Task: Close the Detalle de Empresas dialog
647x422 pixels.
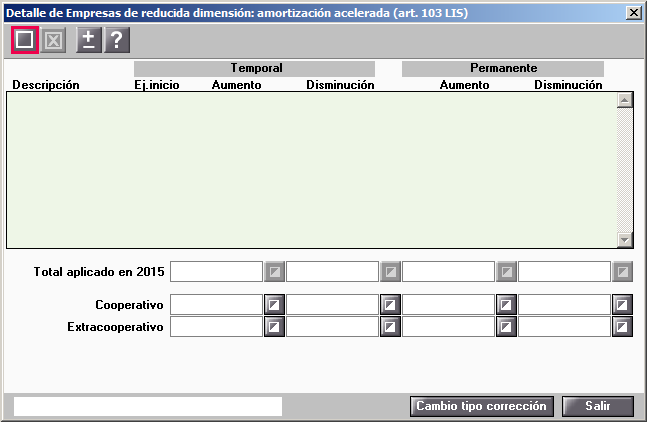Action: (634, 13)
